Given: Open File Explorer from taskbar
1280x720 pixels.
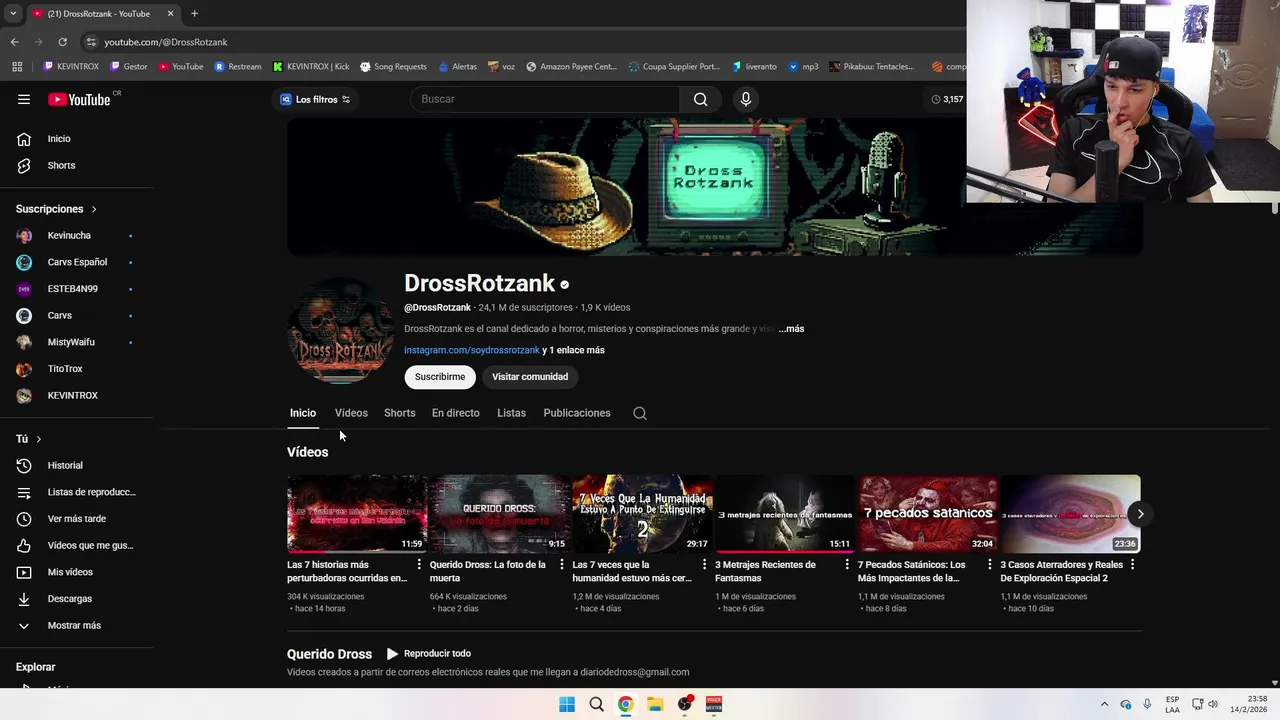Looking at the screenshot, I should (655, 704).
